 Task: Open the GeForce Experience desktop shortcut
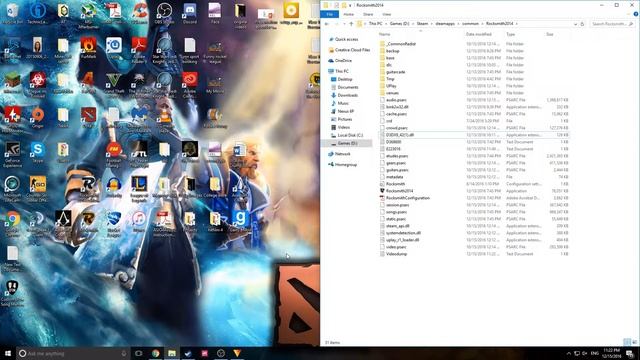pos(12,154)
